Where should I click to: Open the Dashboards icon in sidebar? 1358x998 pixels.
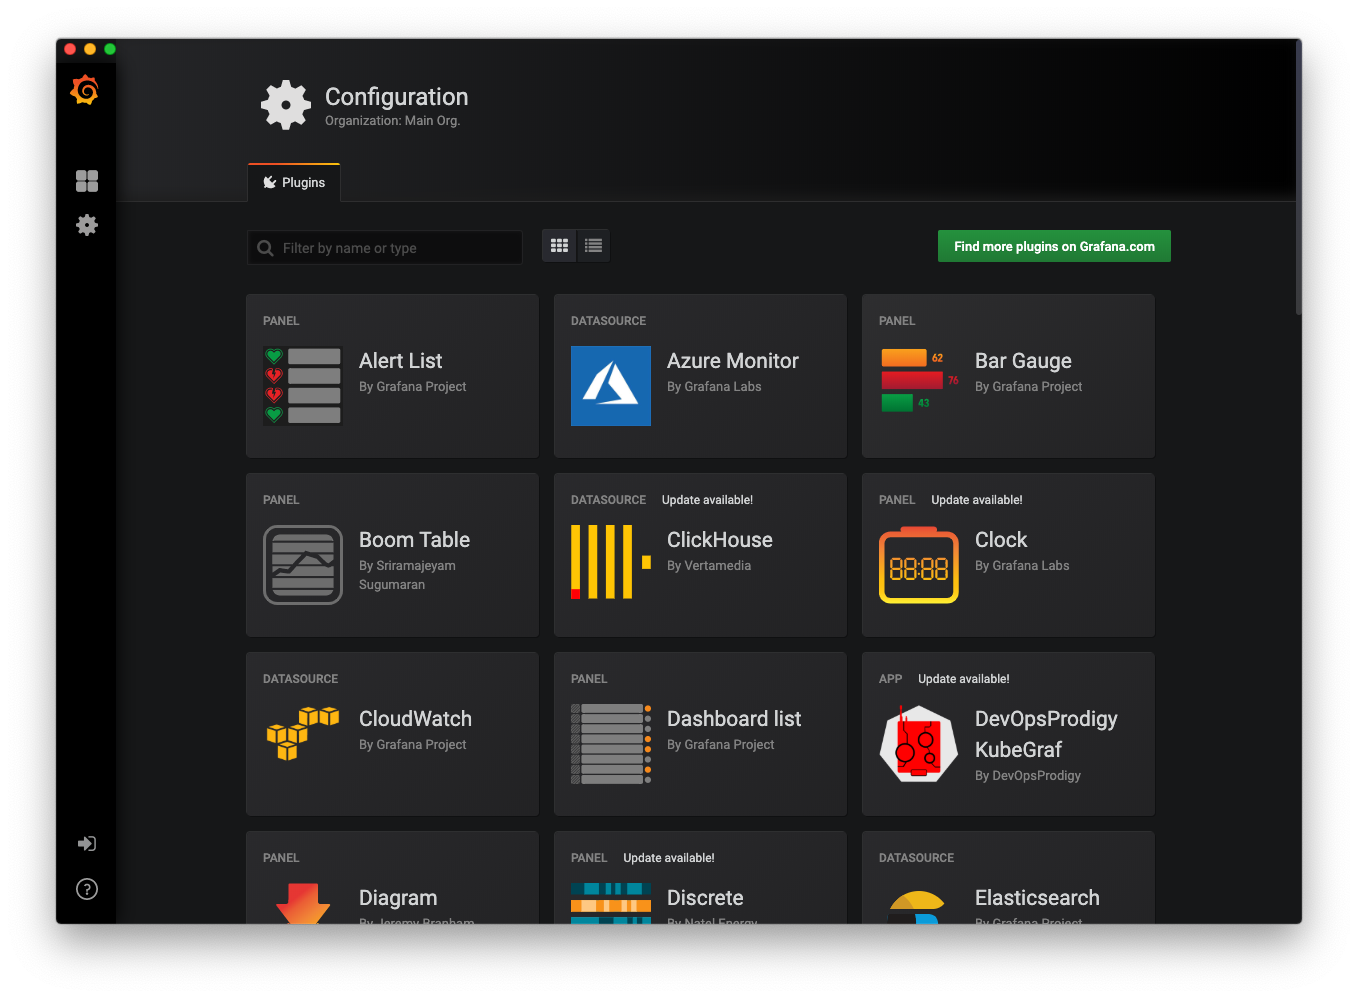[x=87, y=181]
